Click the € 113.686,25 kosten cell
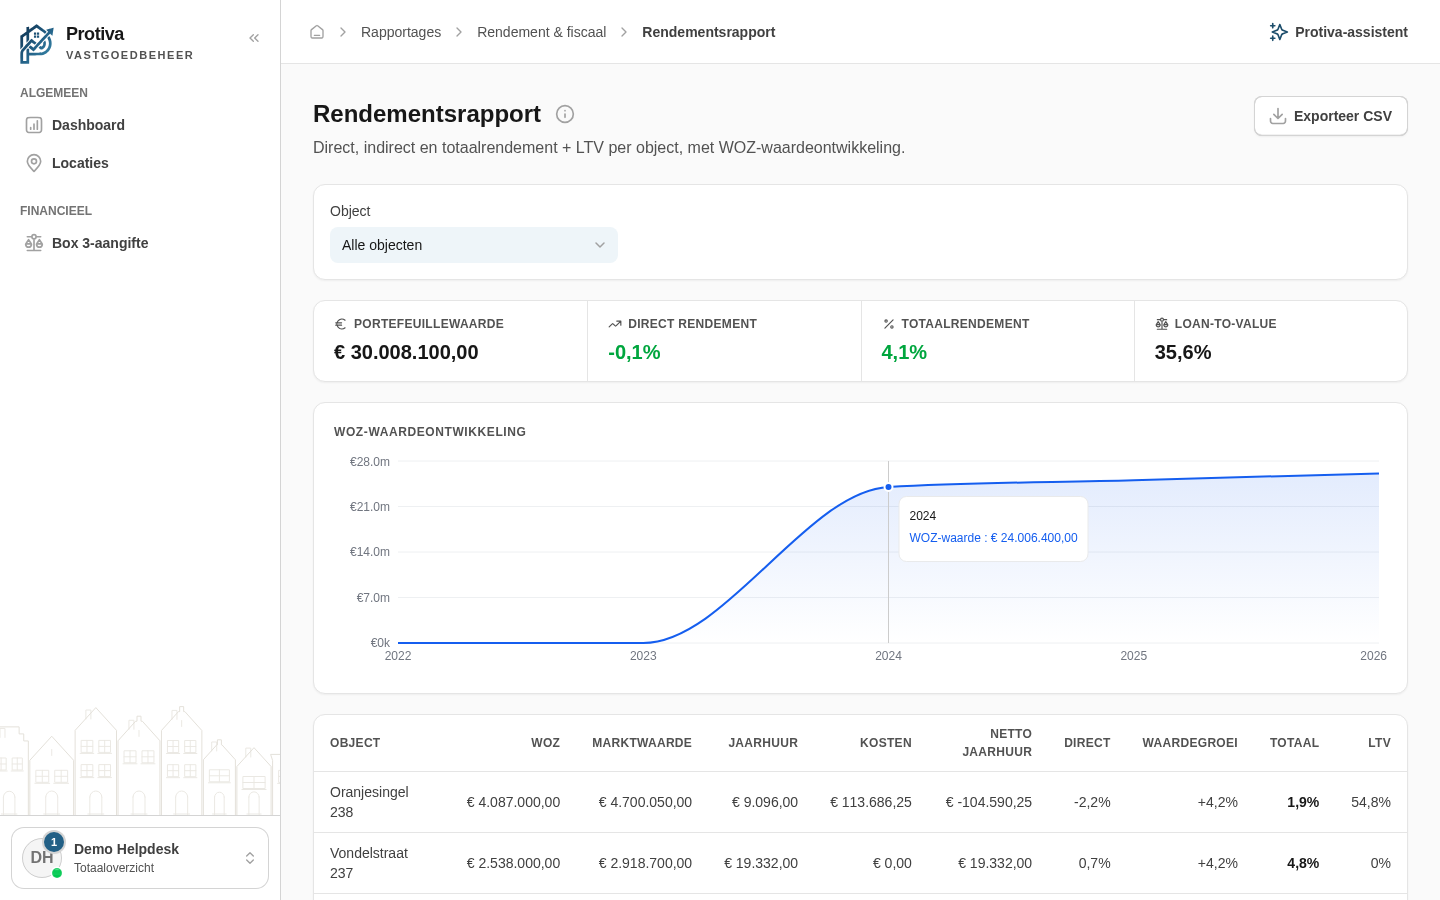 871,802
